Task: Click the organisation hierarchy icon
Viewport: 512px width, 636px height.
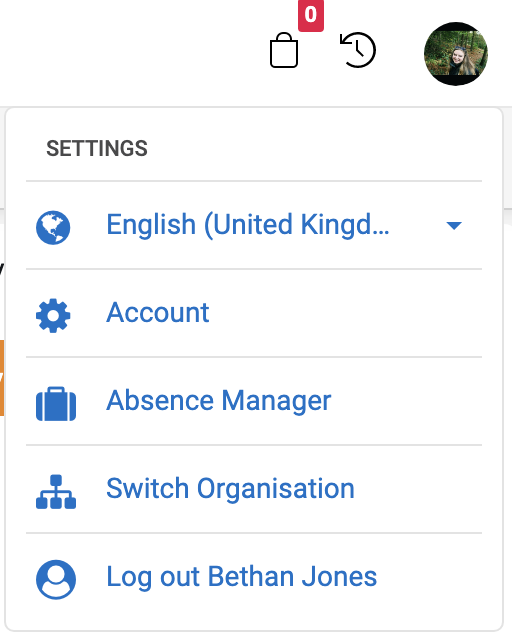Action: tap(56, 492)
